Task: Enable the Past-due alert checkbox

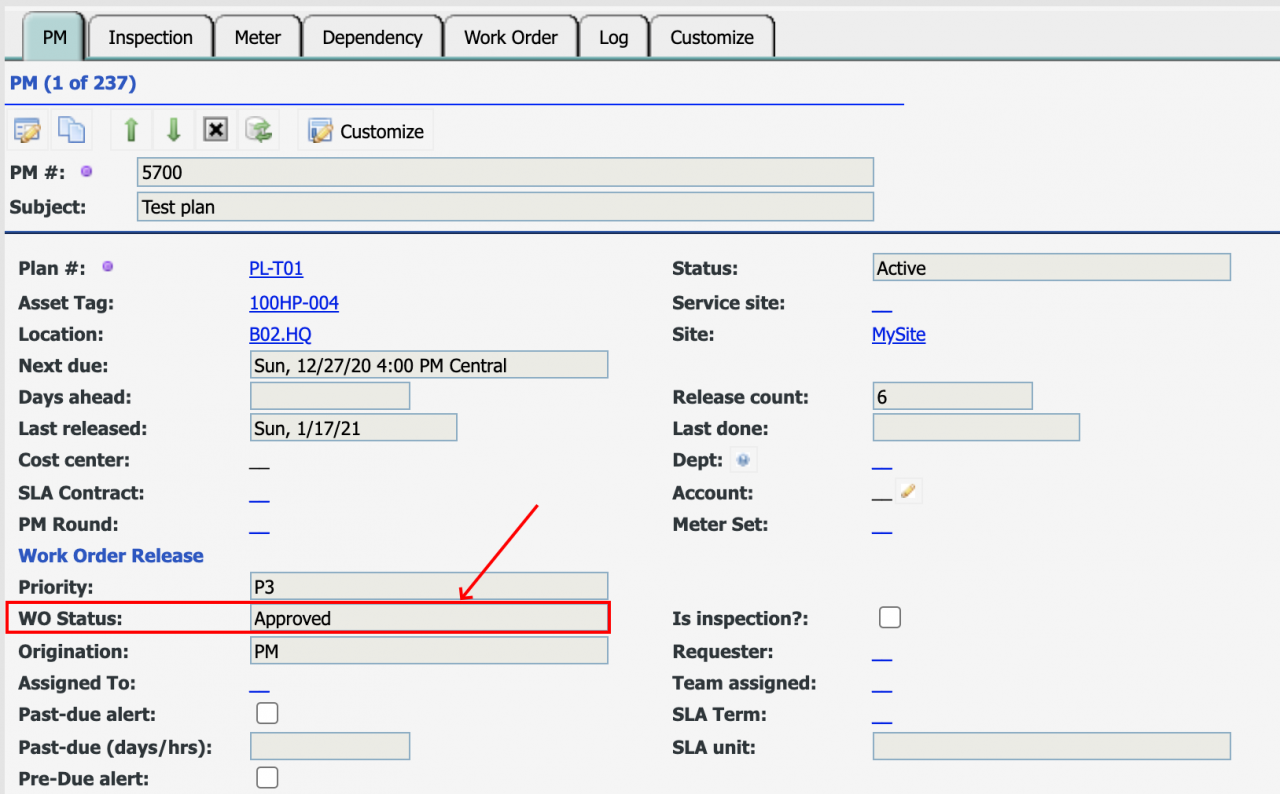Action: coord(267,714)
